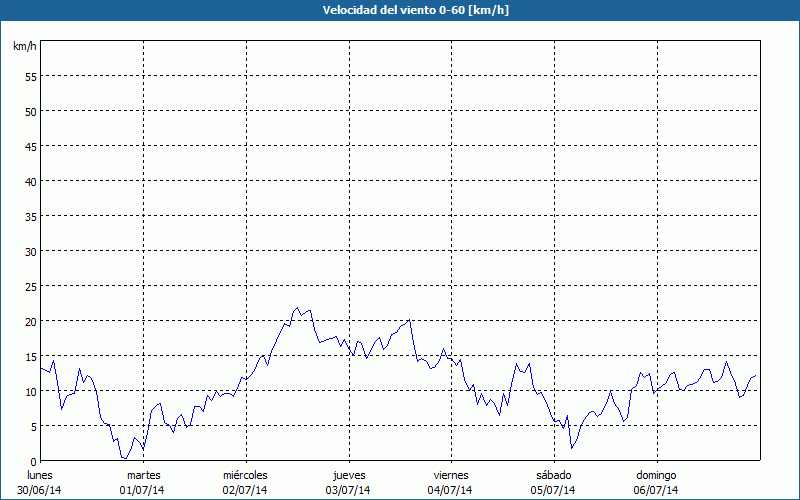Viewport: 800px width, 500px height.
Task: Click the 'viernes' day label
Action: coord(451,475)
